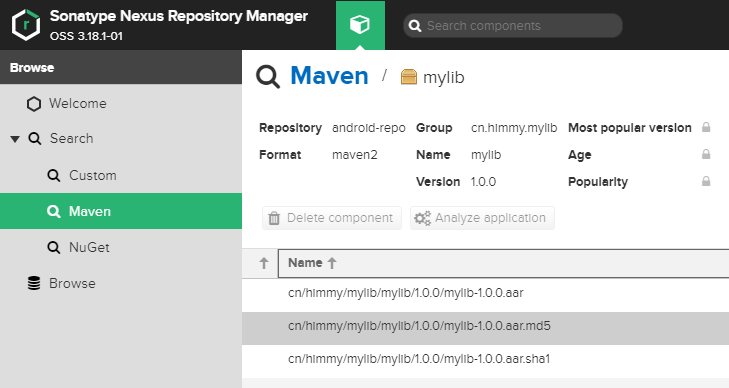Click the Name value mylib in details
Screen dimensions: 729x388
click(486, 155)
